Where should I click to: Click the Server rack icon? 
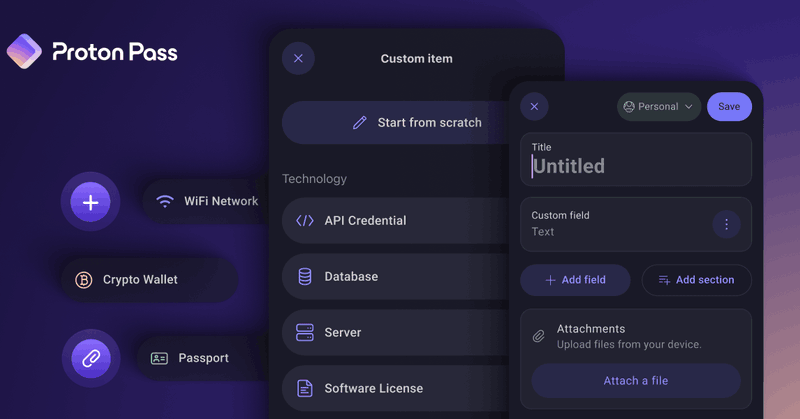[x=305, y=332]
